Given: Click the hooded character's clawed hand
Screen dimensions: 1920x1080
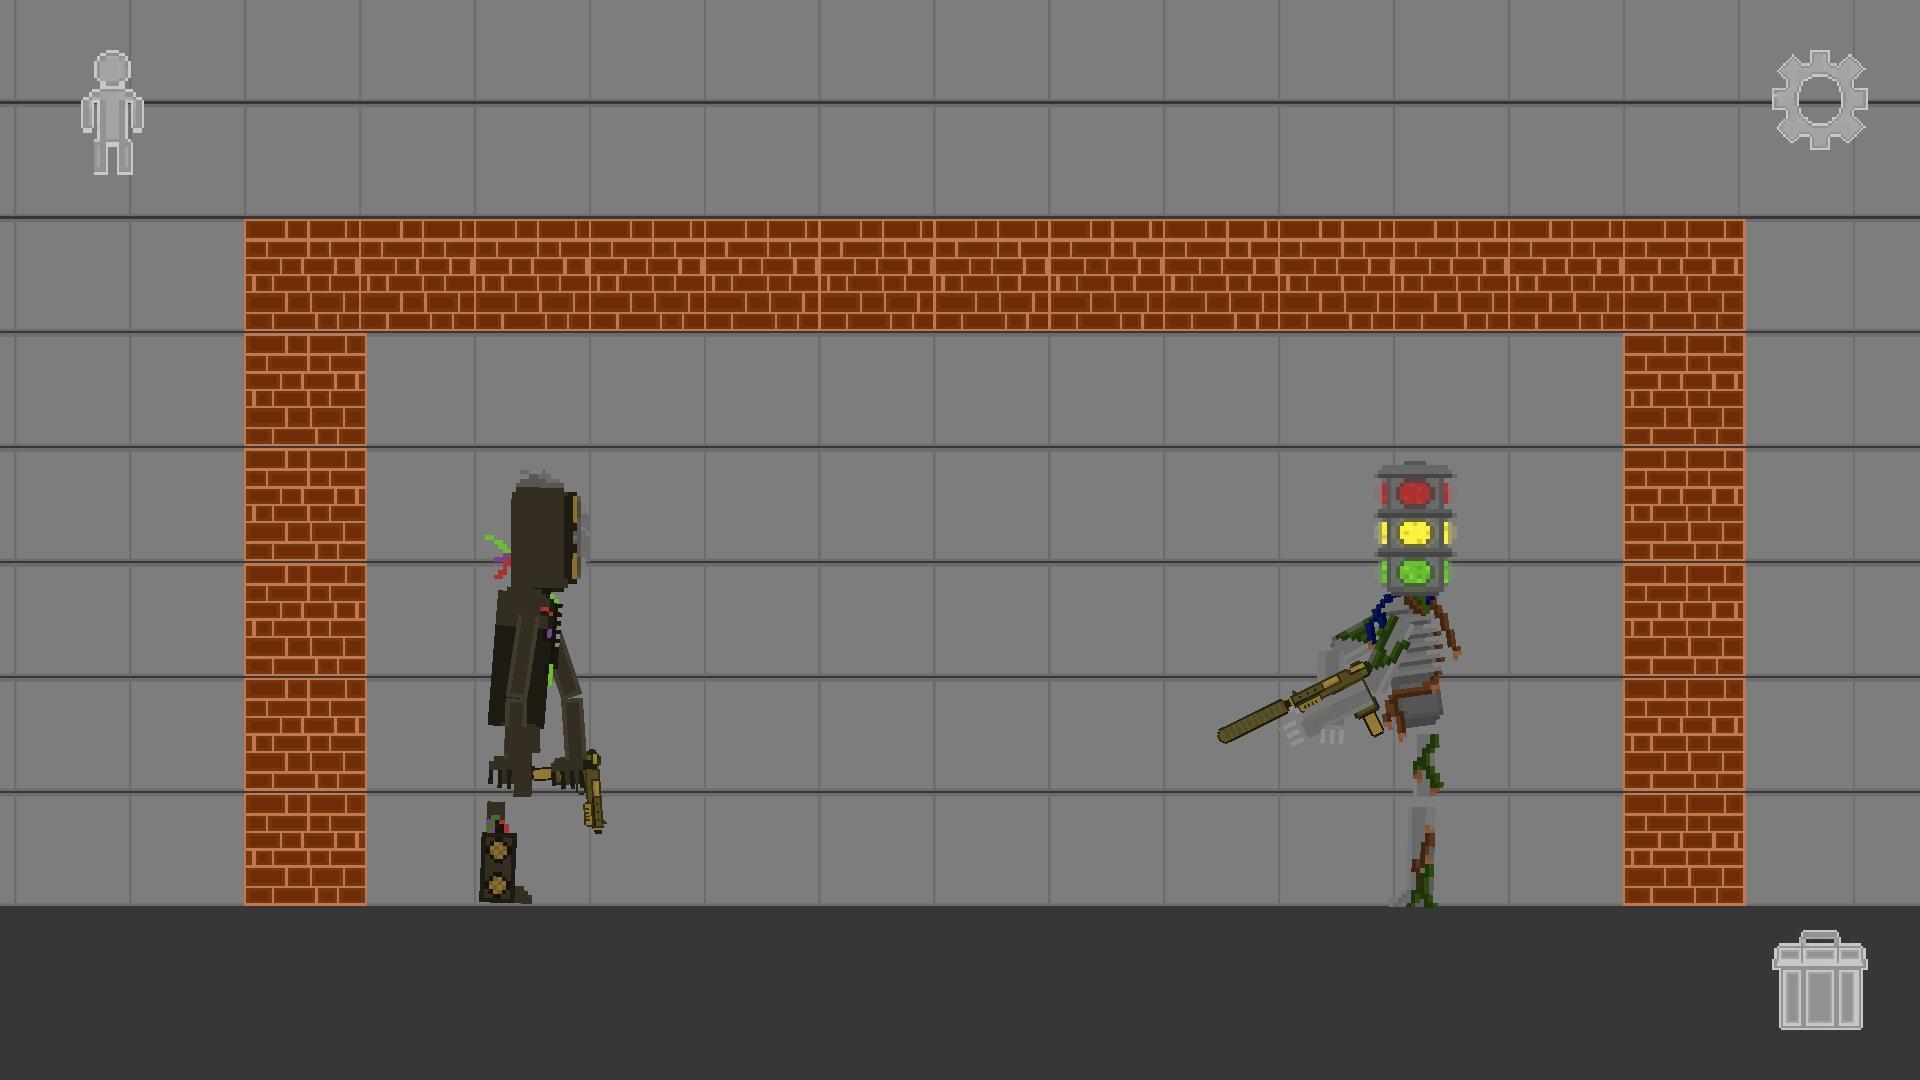Looking at the screenshot, I should [508, 774].
